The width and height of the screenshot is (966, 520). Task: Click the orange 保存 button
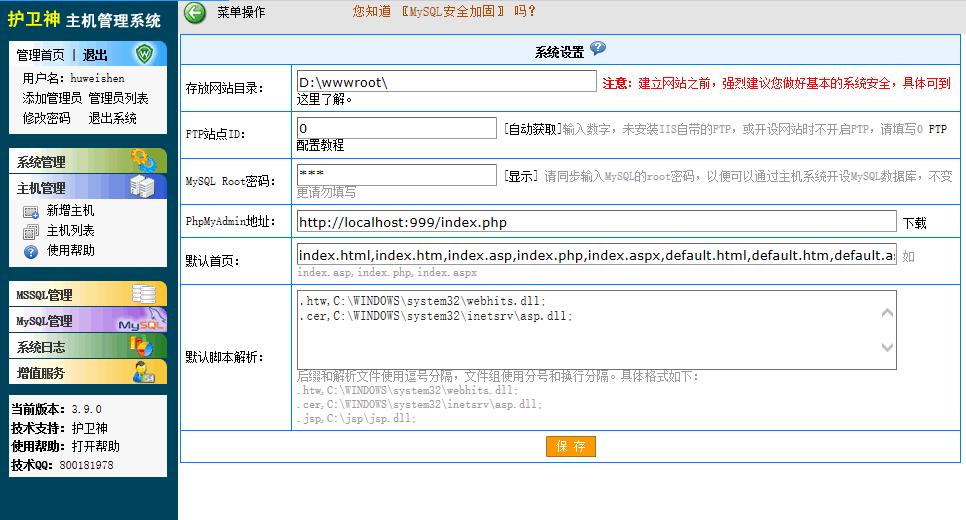click(571, 446)
